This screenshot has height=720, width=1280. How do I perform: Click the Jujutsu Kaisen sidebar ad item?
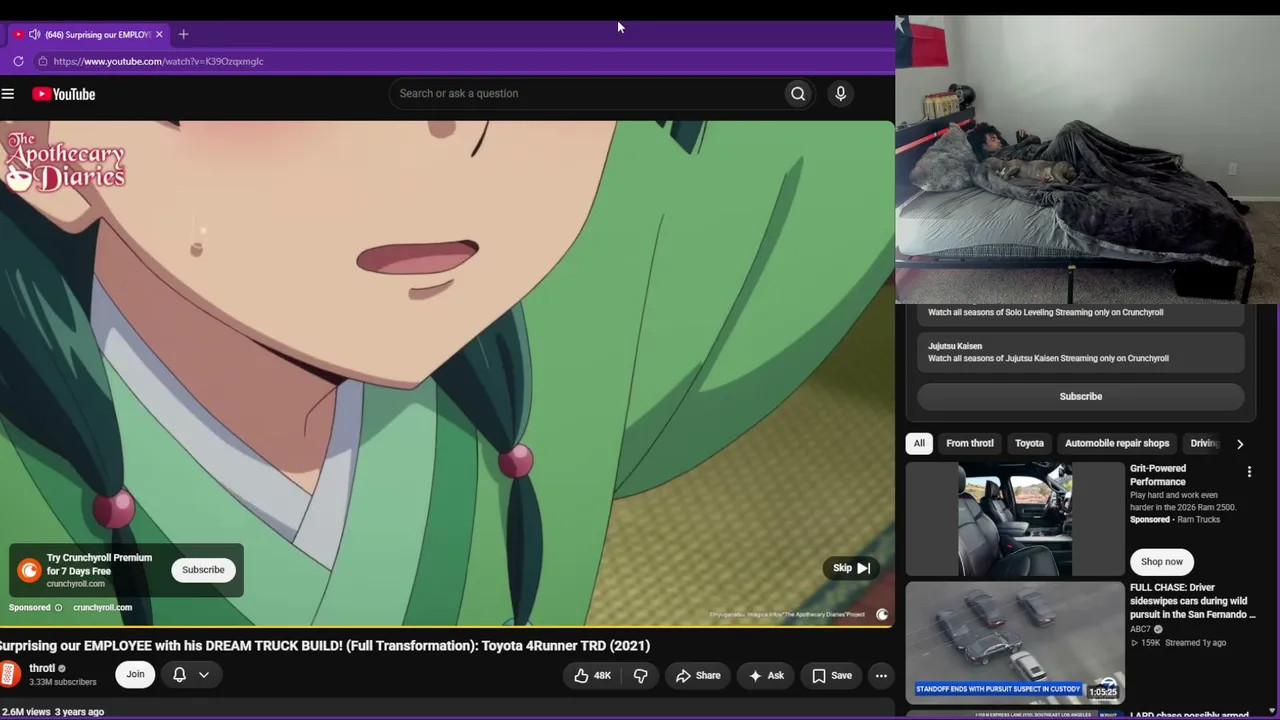click(1081, 352)
